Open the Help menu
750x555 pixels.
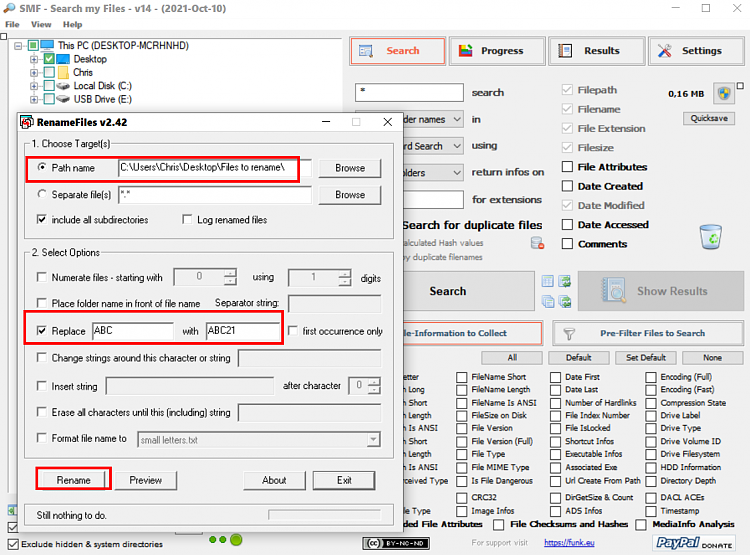click(73, 24)
